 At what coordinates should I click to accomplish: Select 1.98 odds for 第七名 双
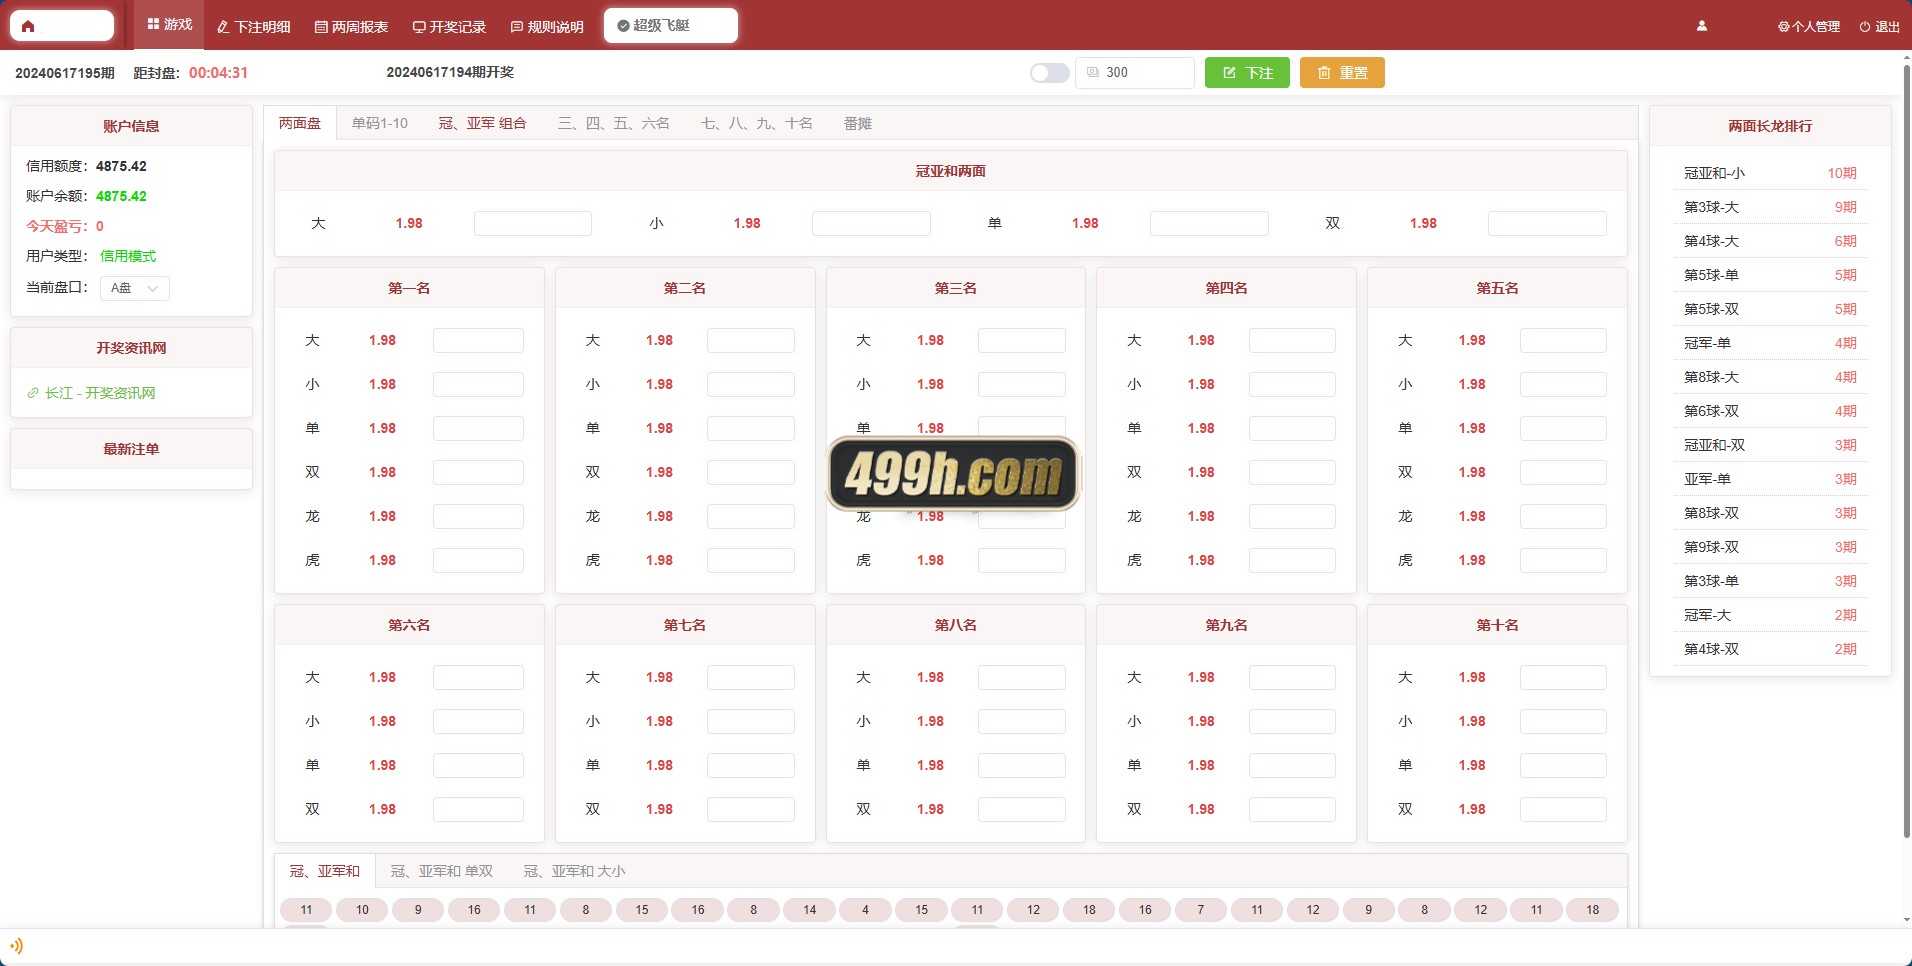pyautogui.click(x=659, y=809)
